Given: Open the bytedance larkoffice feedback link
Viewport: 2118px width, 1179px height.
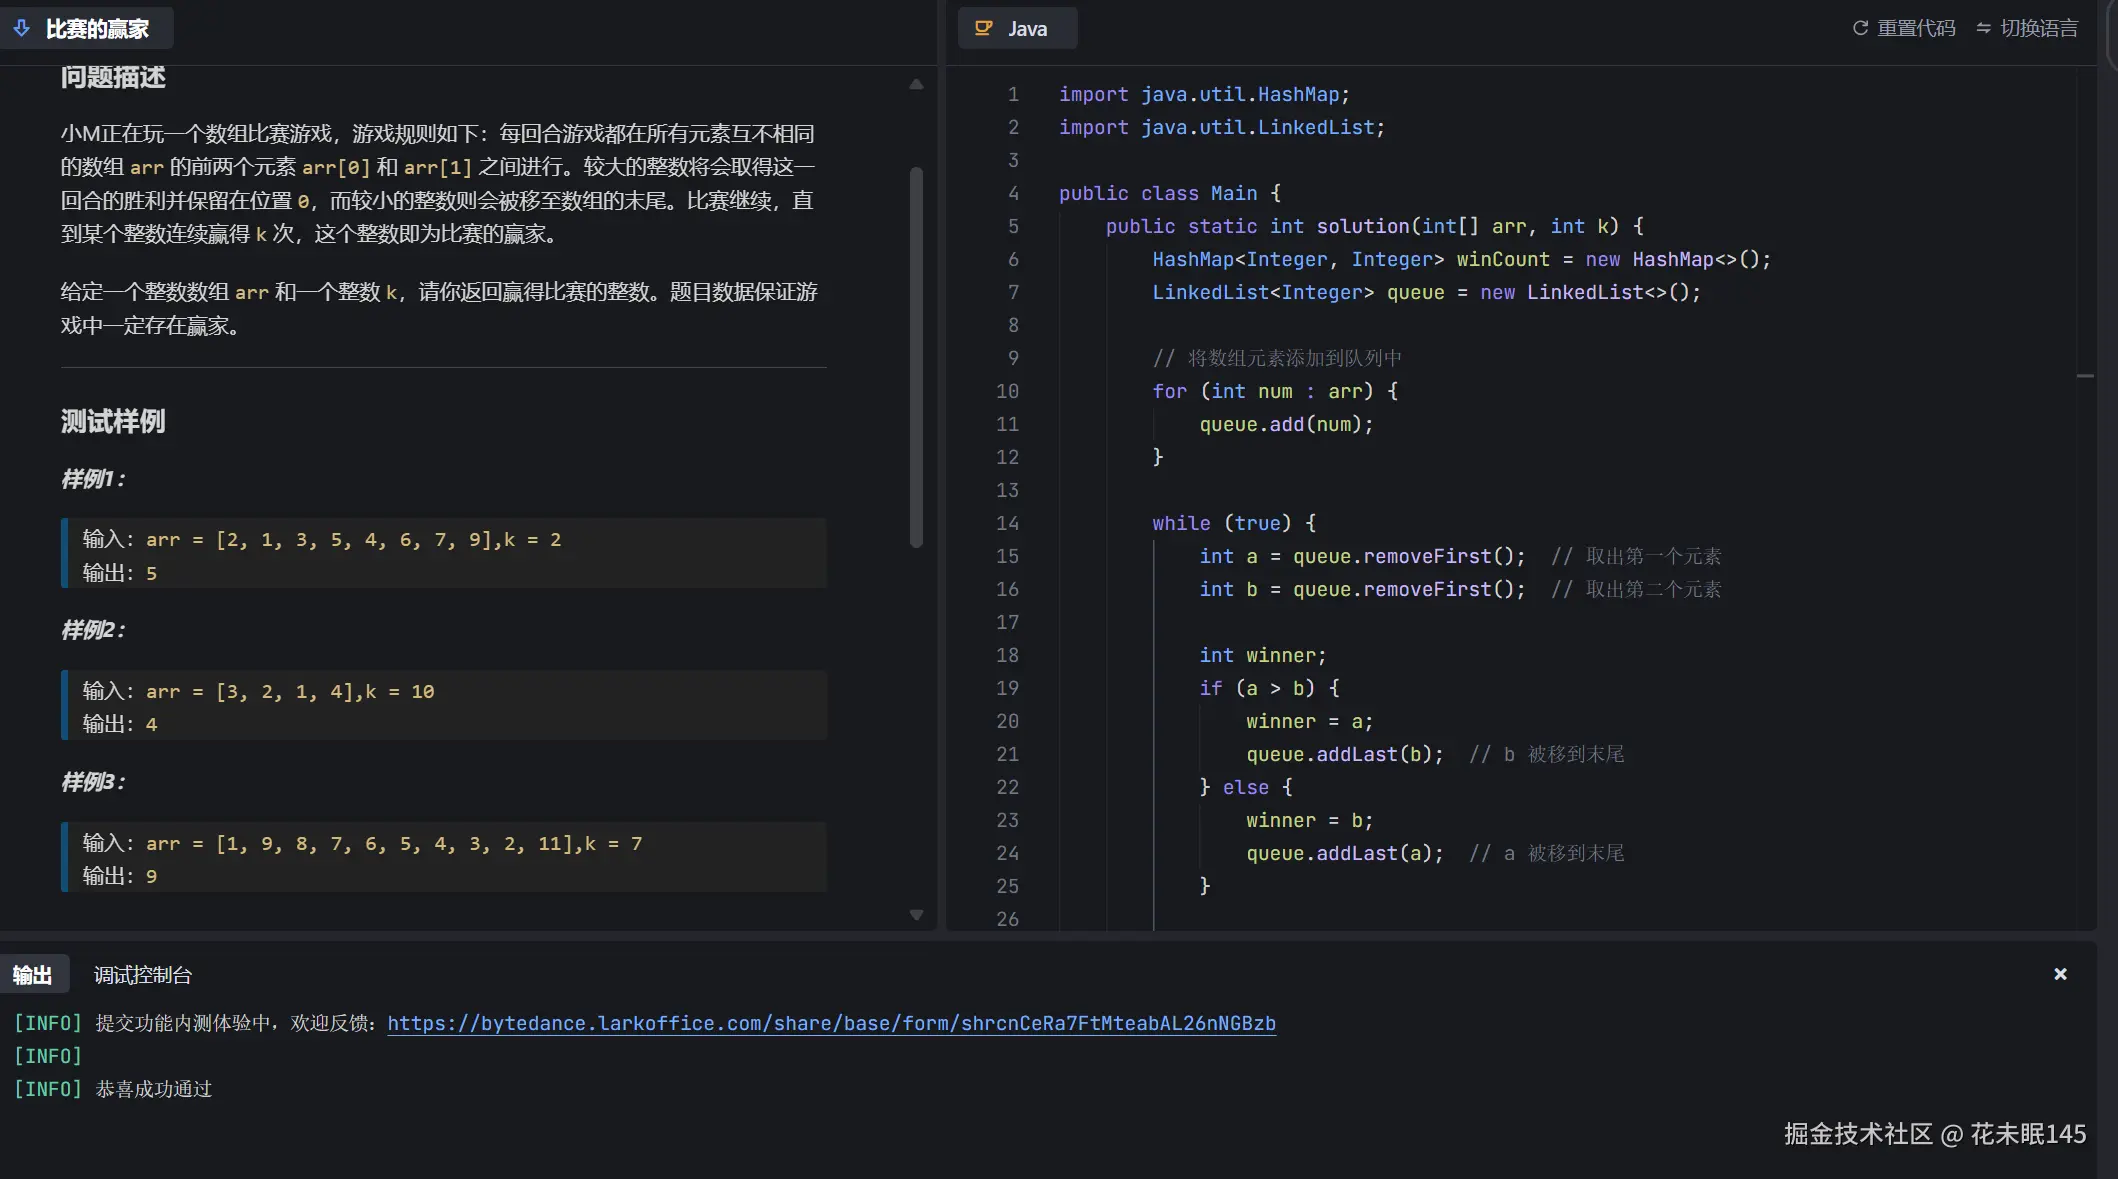Looking at the screenshot, I should point(831,1023).
